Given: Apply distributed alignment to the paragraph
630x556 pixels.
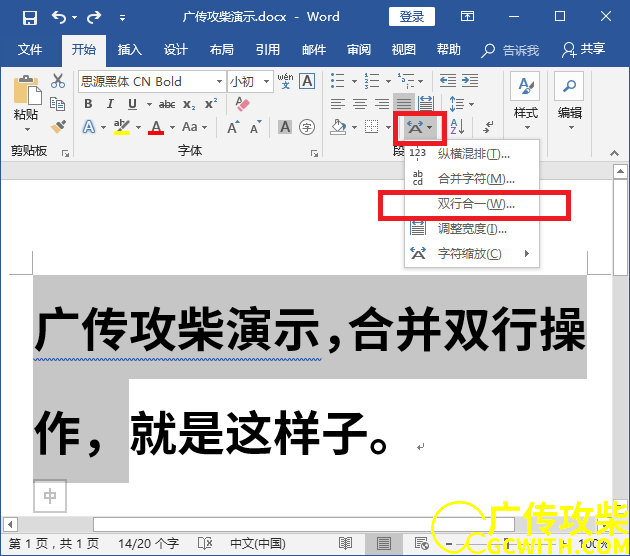Looking at the screenshot, I should pos(425,104).
